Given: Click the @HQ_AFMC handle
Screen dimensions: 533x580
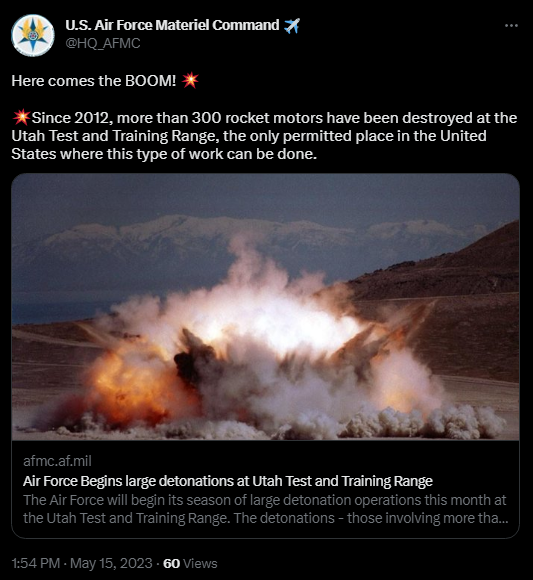Looking at the screenshot, I should point(103,43).
